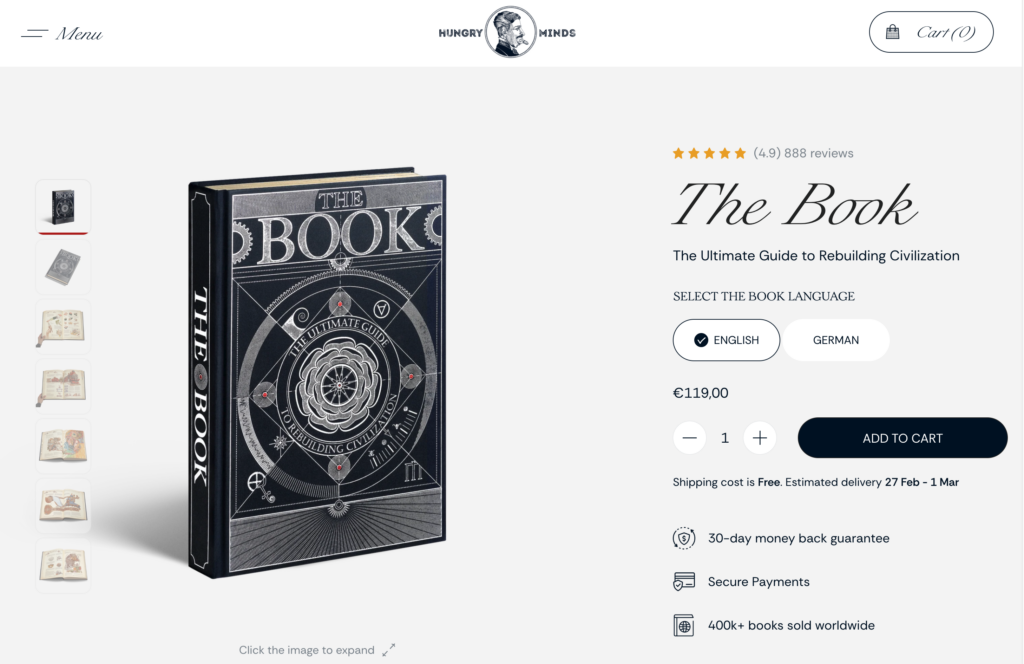Click the money back guarantee shield icon
1024x664 pixels.
(684, 538)
